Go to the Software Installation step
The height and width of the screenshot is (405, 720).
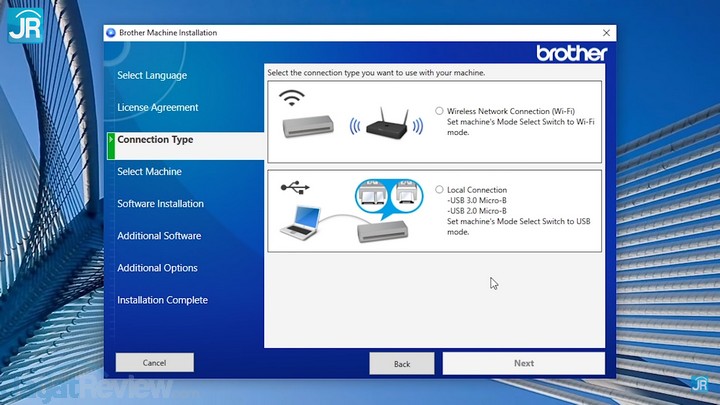160,204
